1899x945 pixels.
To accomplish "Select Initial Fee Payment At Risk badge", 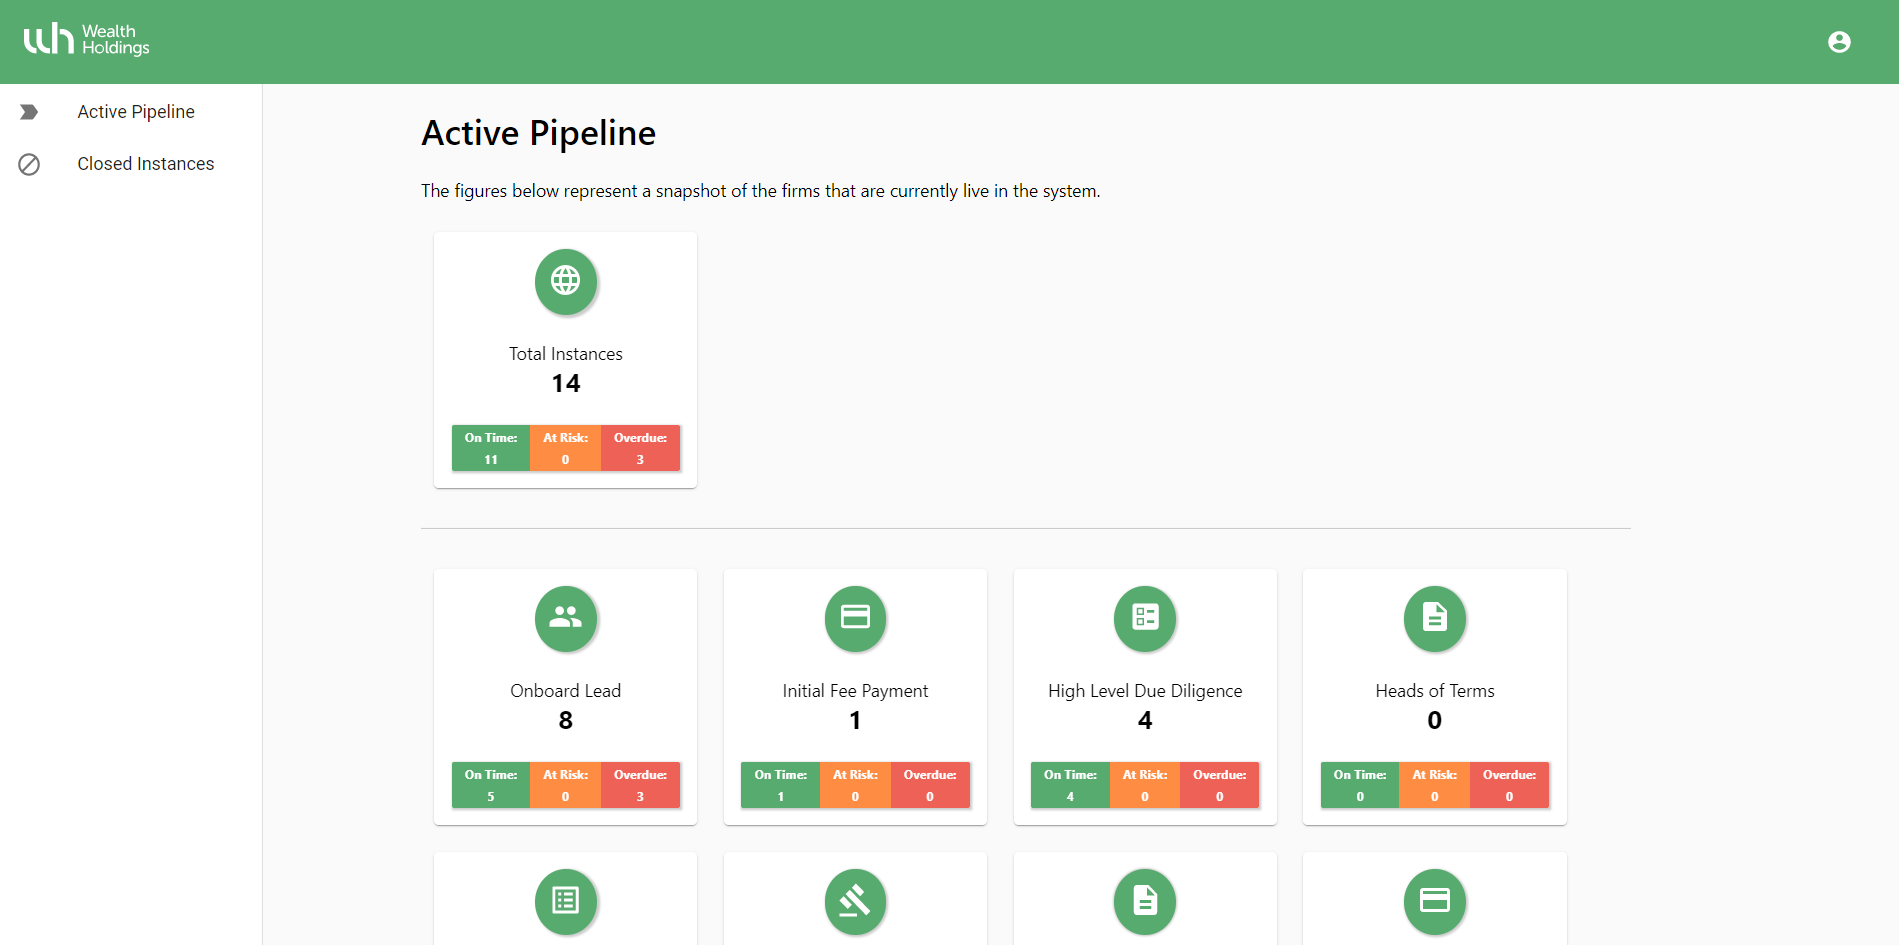I will click(x=855, y=785).
